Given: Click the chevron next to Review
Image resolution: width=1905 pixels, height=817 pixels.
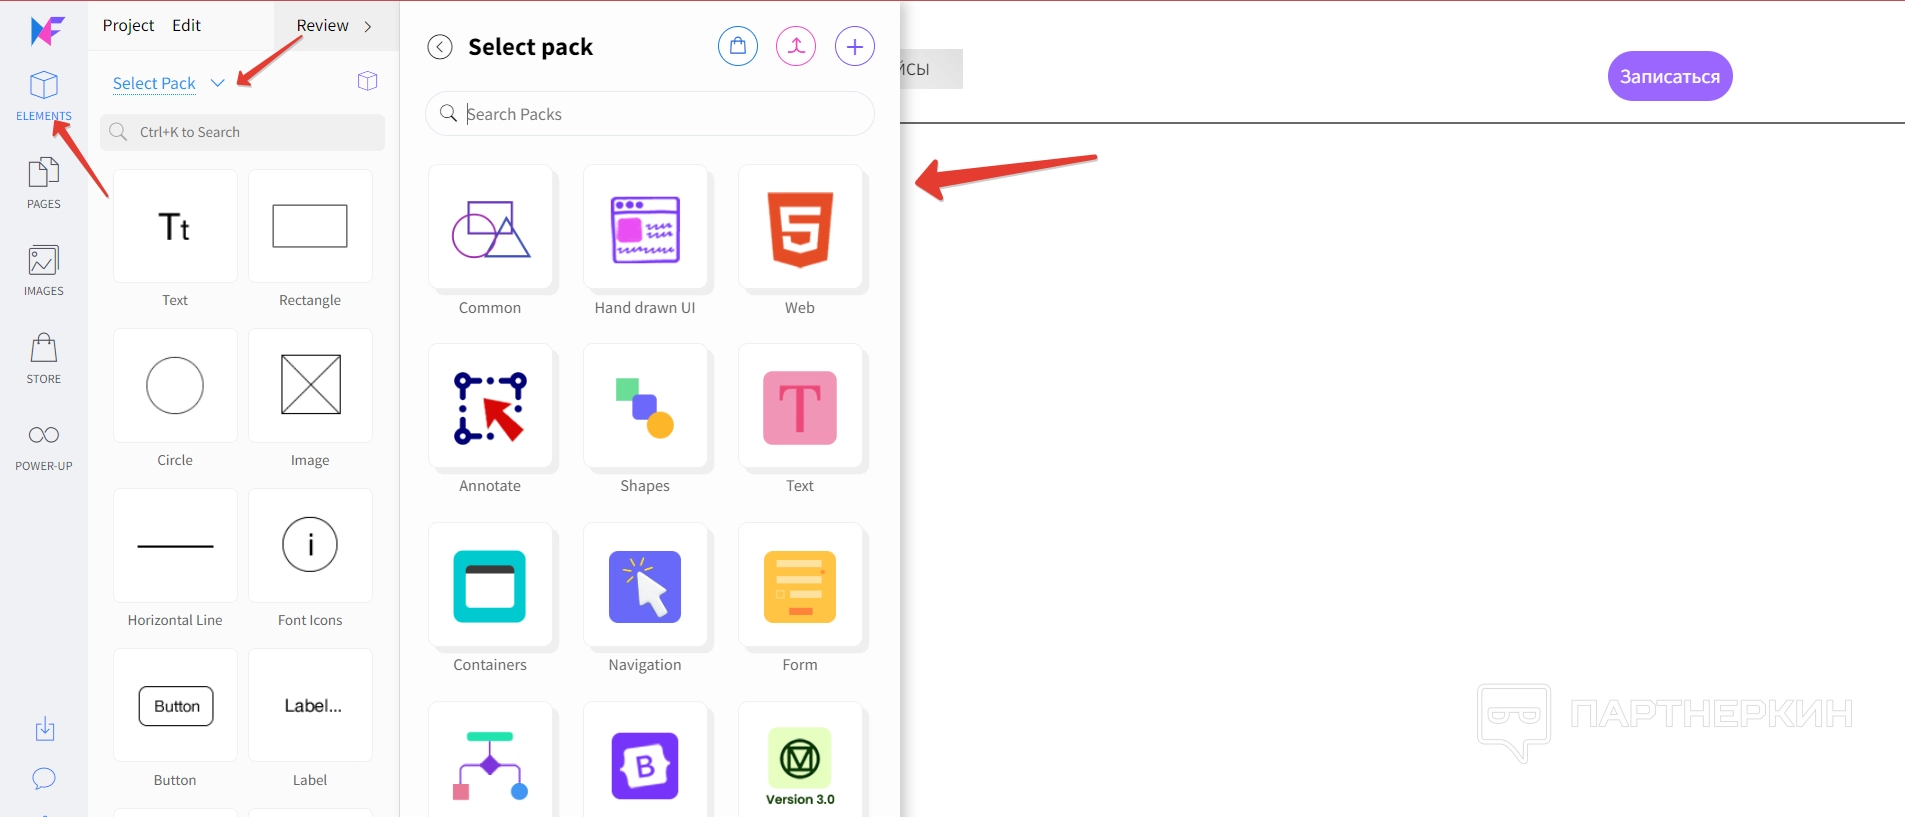Looking at the screenshot, I should 368,26.
